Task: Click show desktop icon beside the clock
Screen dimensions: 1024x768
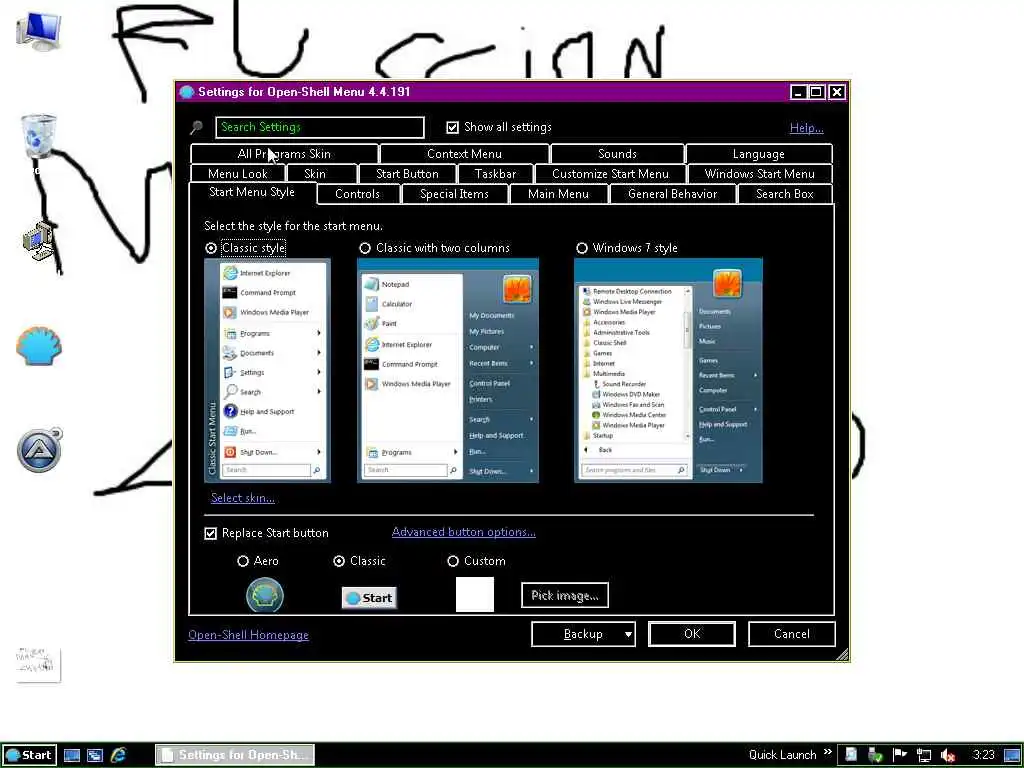Action: [1012, 755]
